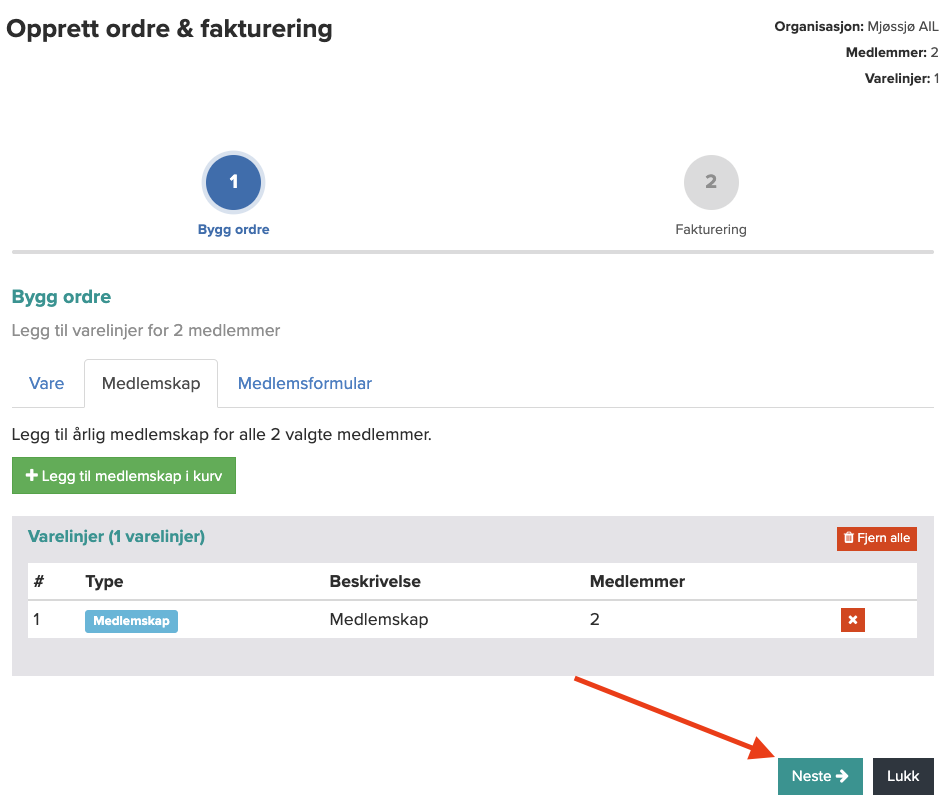Select the Medlemskap tab
Screen dimensions: 950x810
(x=151, y=383)
